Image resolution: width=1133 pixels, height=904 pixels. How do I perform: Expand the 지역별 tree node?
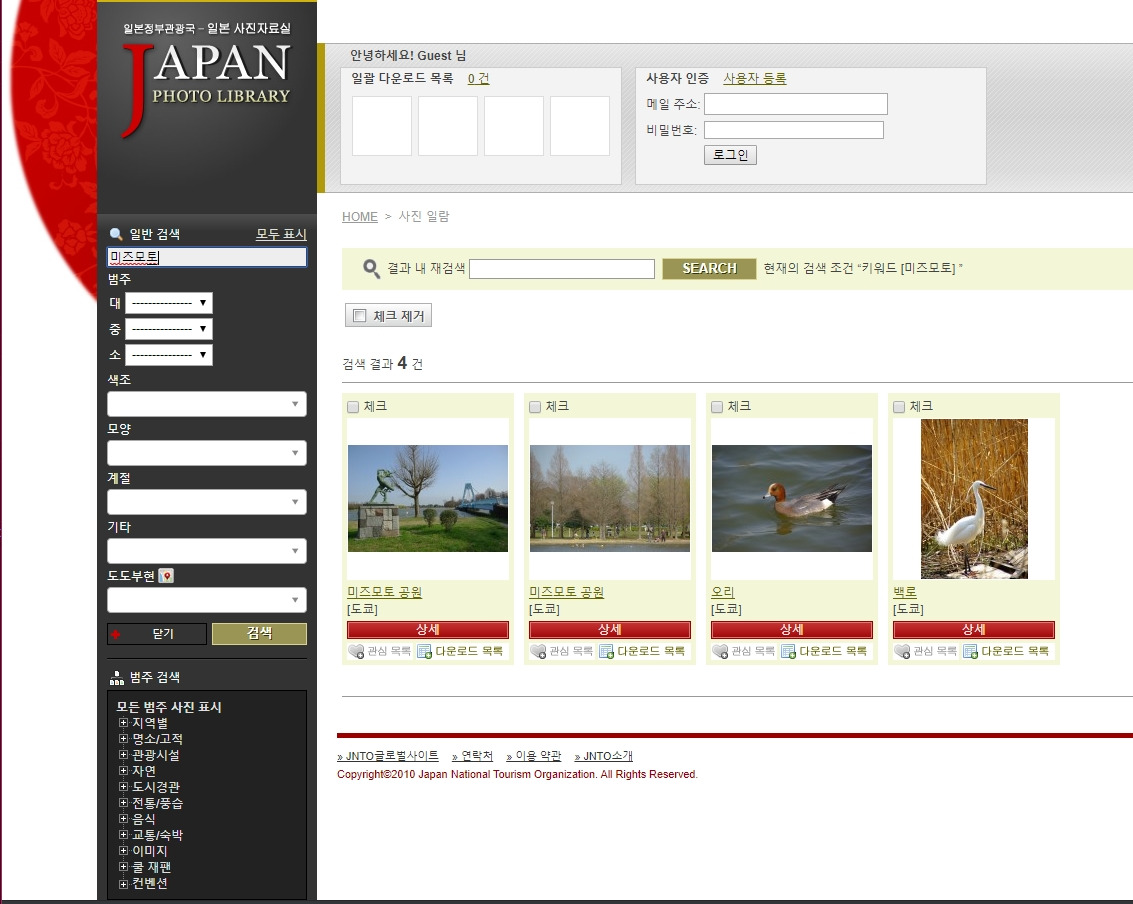tap(124, 723)
